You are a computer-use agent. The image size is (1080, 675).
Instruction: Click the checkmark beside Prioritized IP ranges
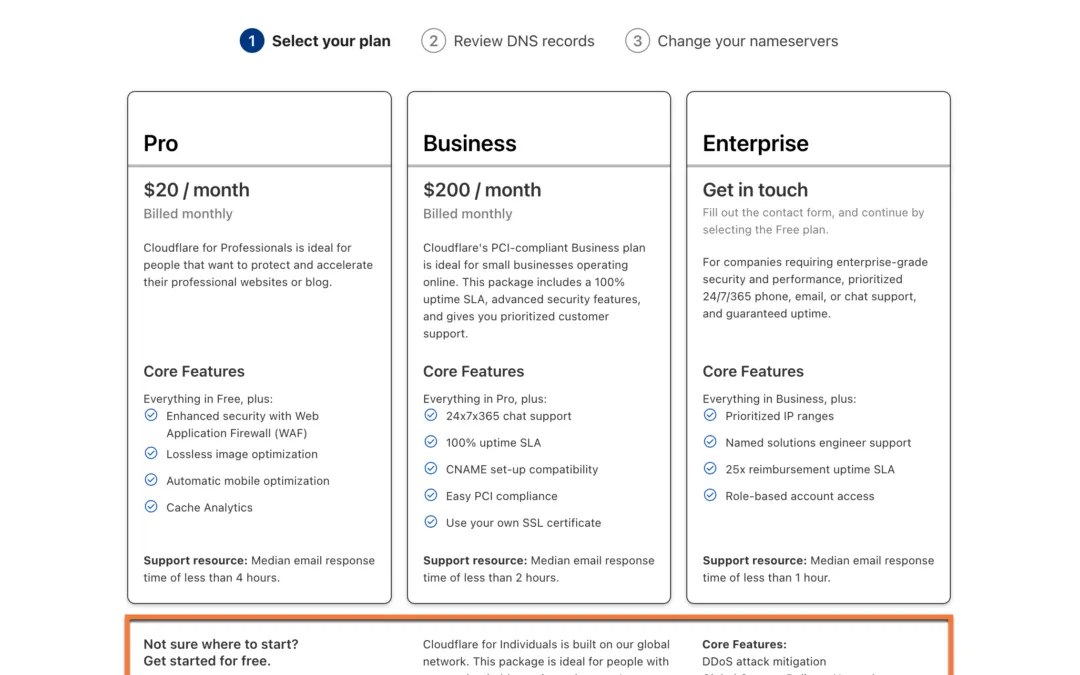coord(710,416)
